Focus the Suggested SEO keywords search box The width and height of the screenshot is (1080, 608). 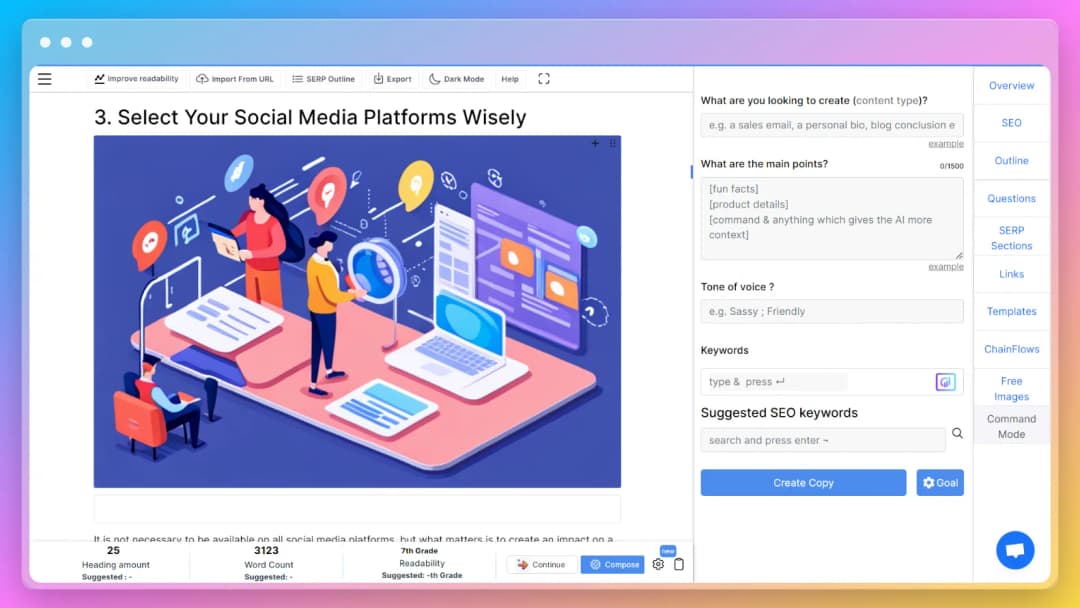[x=822, y=440]
